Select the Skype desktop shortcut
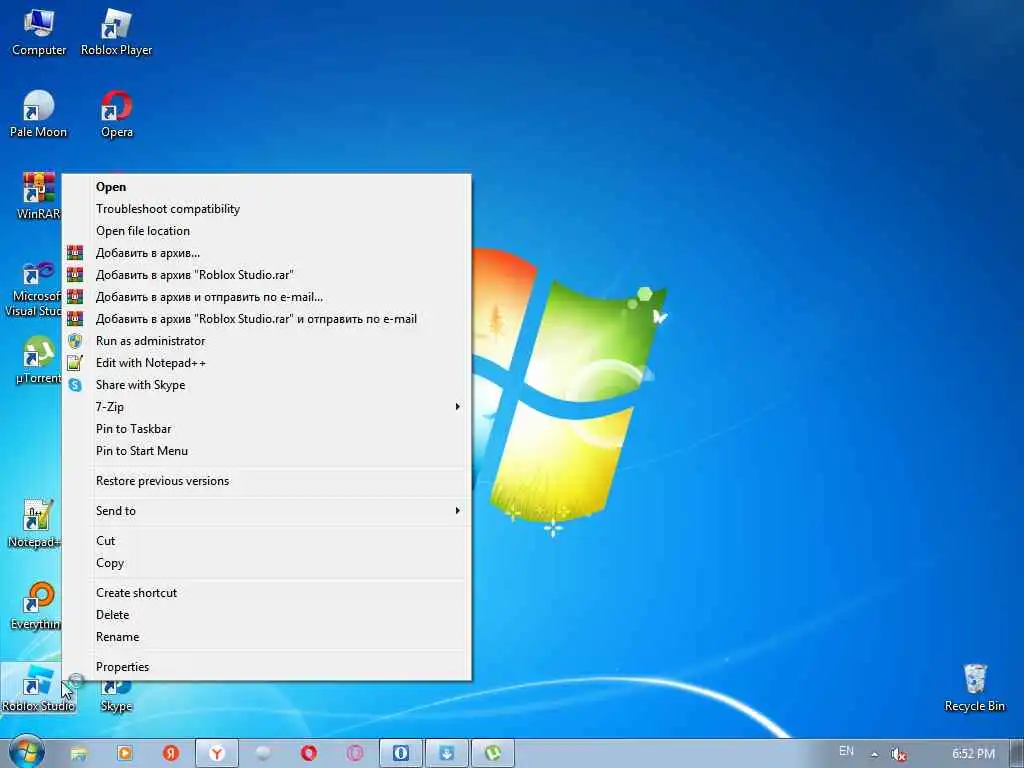The width and height of the screenshot is (1024, 768). coord(116,696)
